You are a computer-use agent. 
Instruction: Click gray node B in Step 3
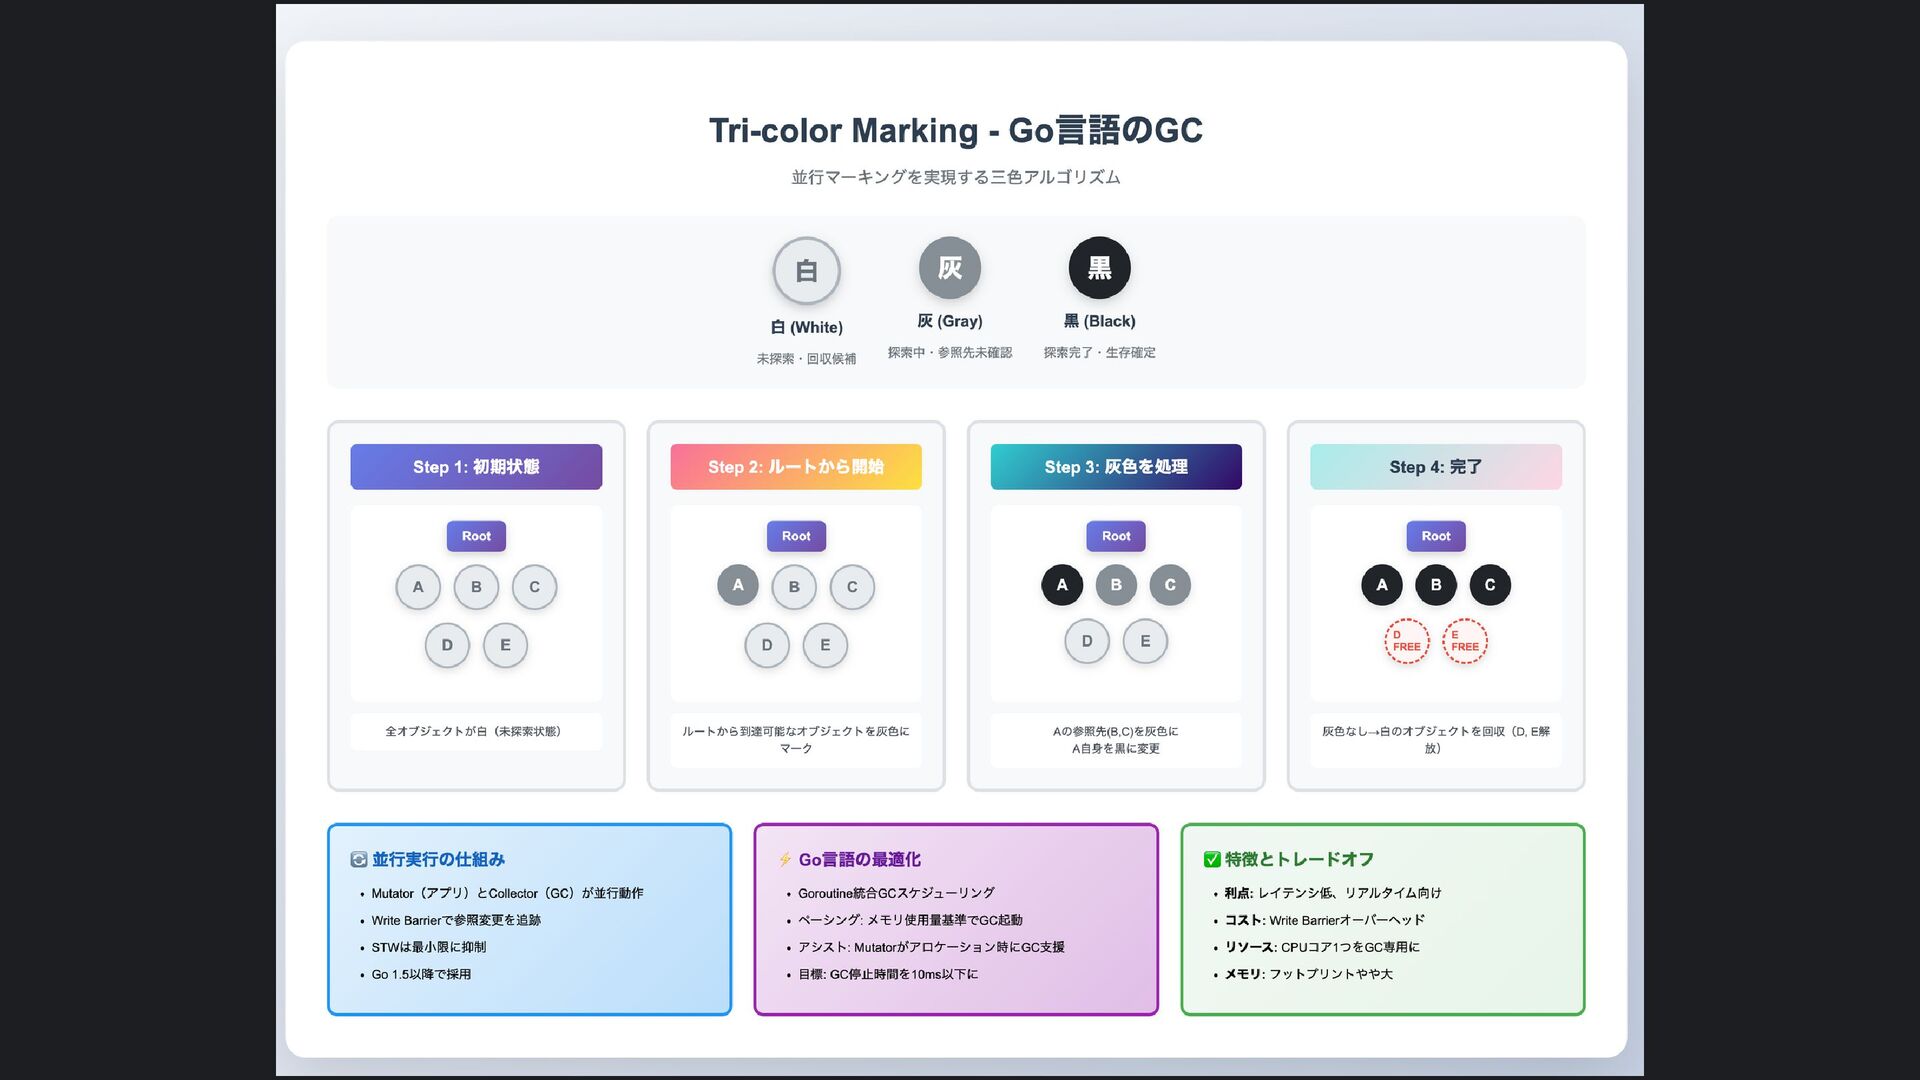(x=1116, y=585)
